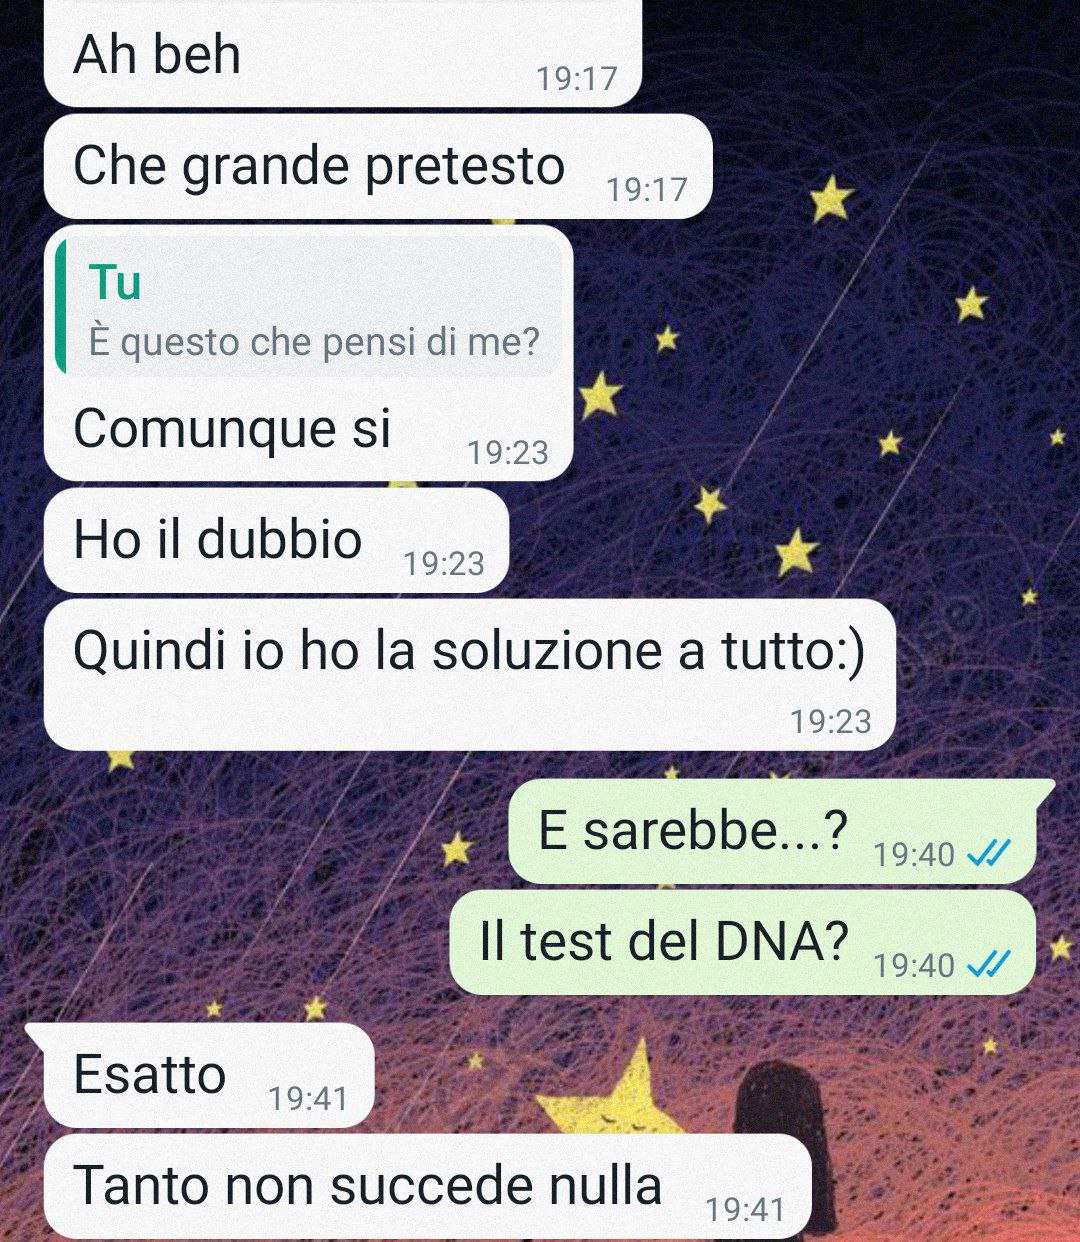Tap the "Ah beh" message bubble

point(342,52)
